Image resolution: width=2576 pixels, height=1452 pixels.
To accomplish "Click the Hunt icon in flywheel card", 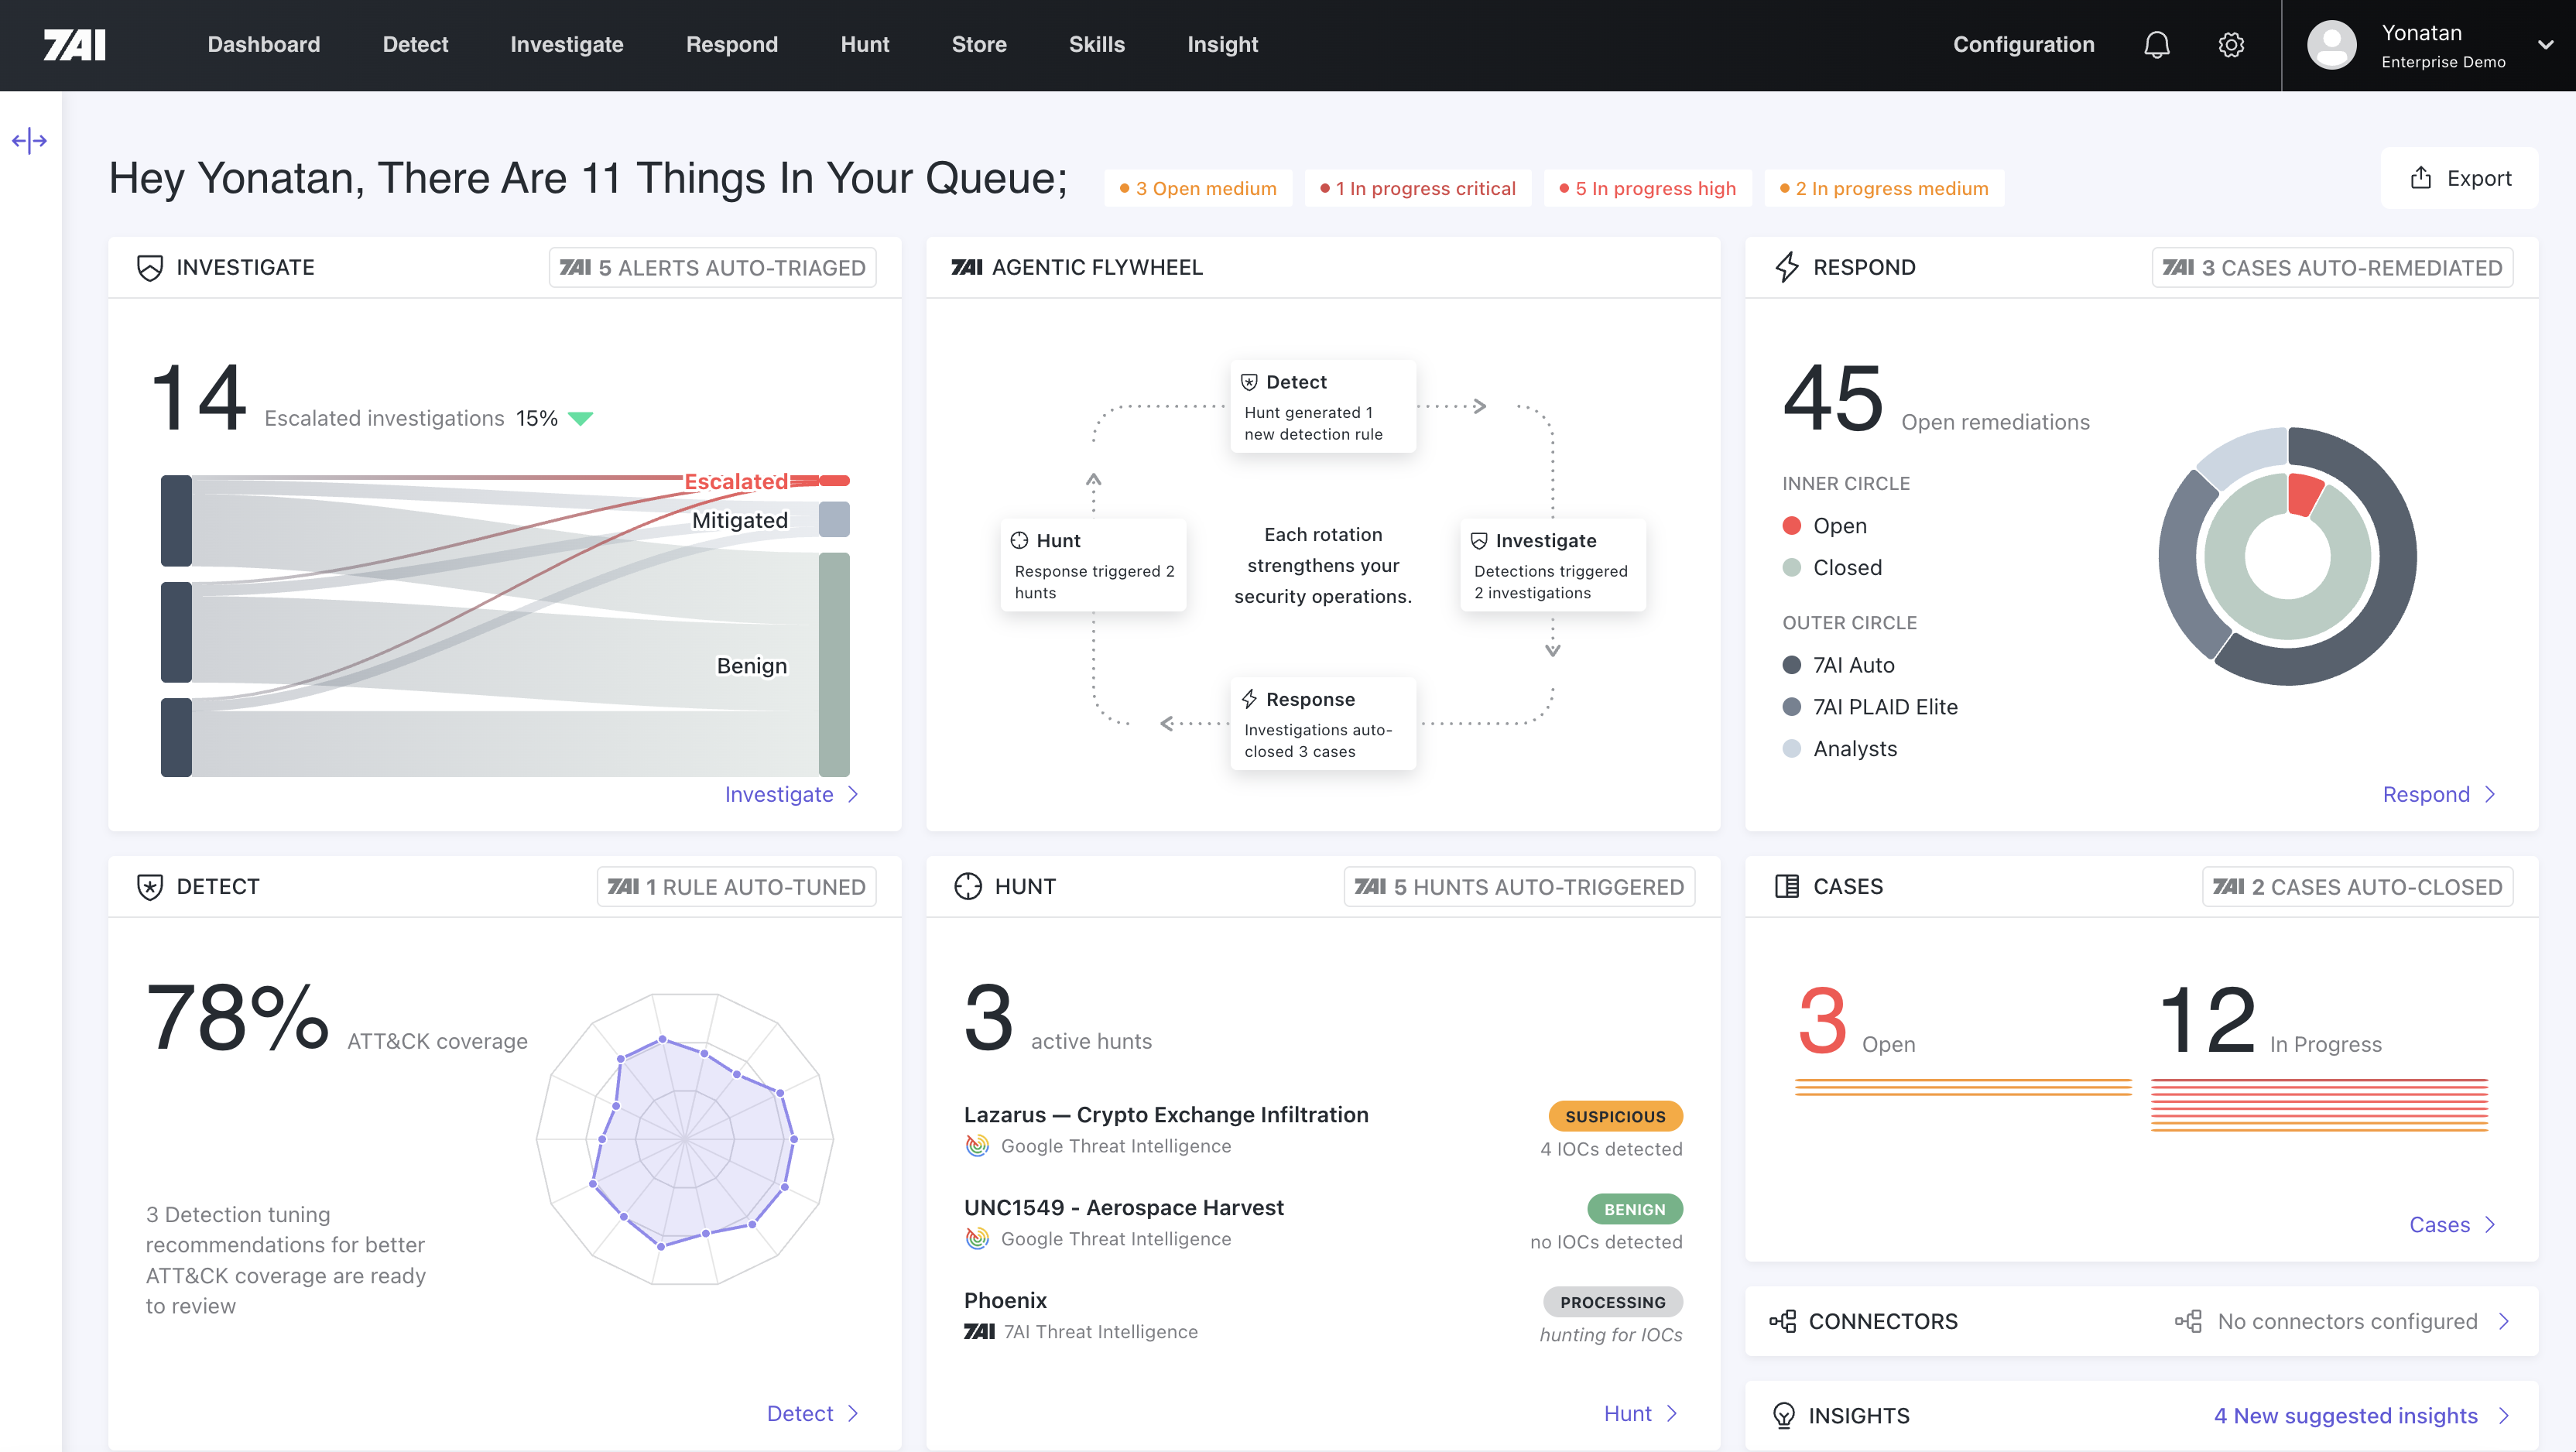I will (x=1019, y=540).
